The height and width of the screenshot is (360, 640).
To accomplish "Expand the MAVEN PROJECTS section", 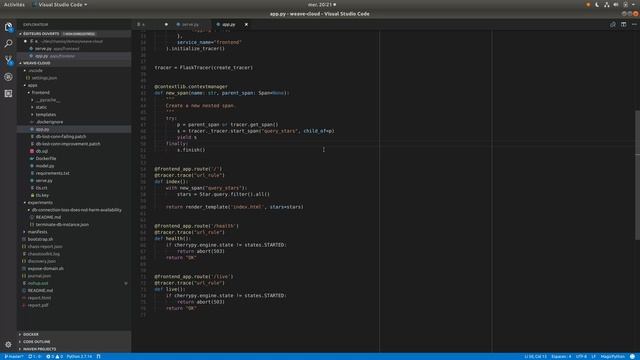I will point(73,349).
